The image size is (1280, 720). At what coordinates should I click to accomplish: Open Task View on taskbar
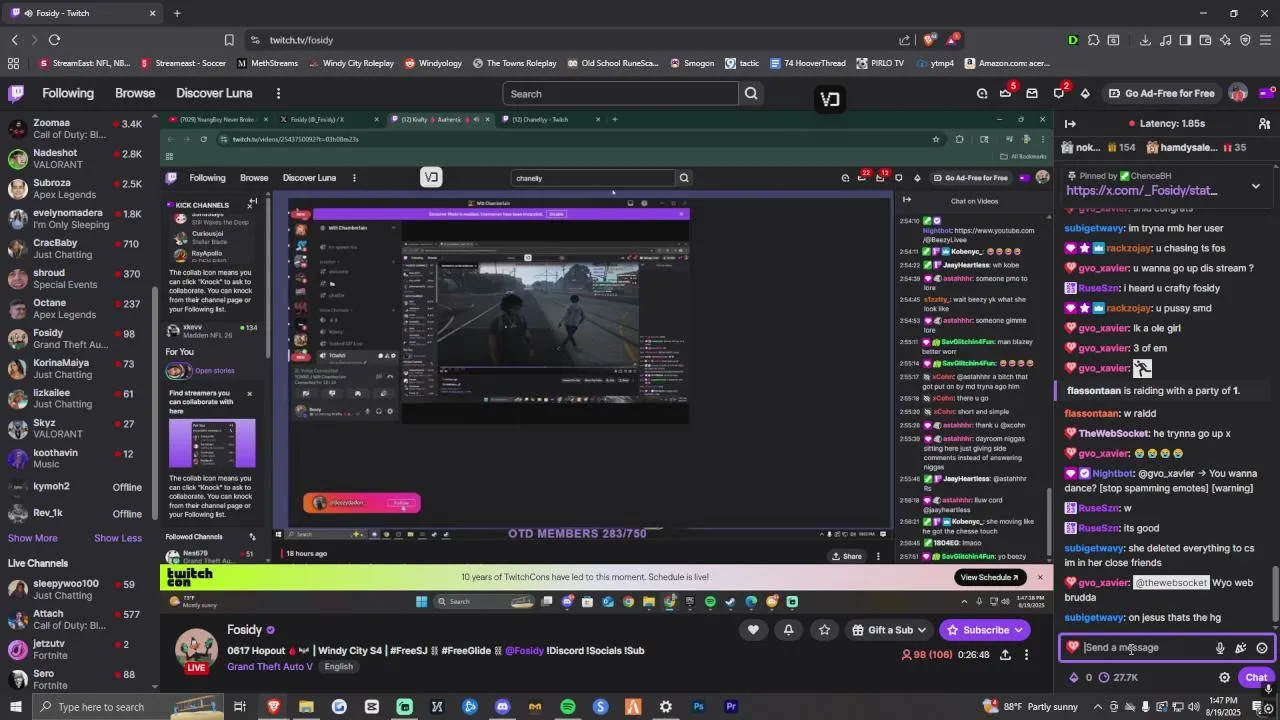tap(240, 707)
